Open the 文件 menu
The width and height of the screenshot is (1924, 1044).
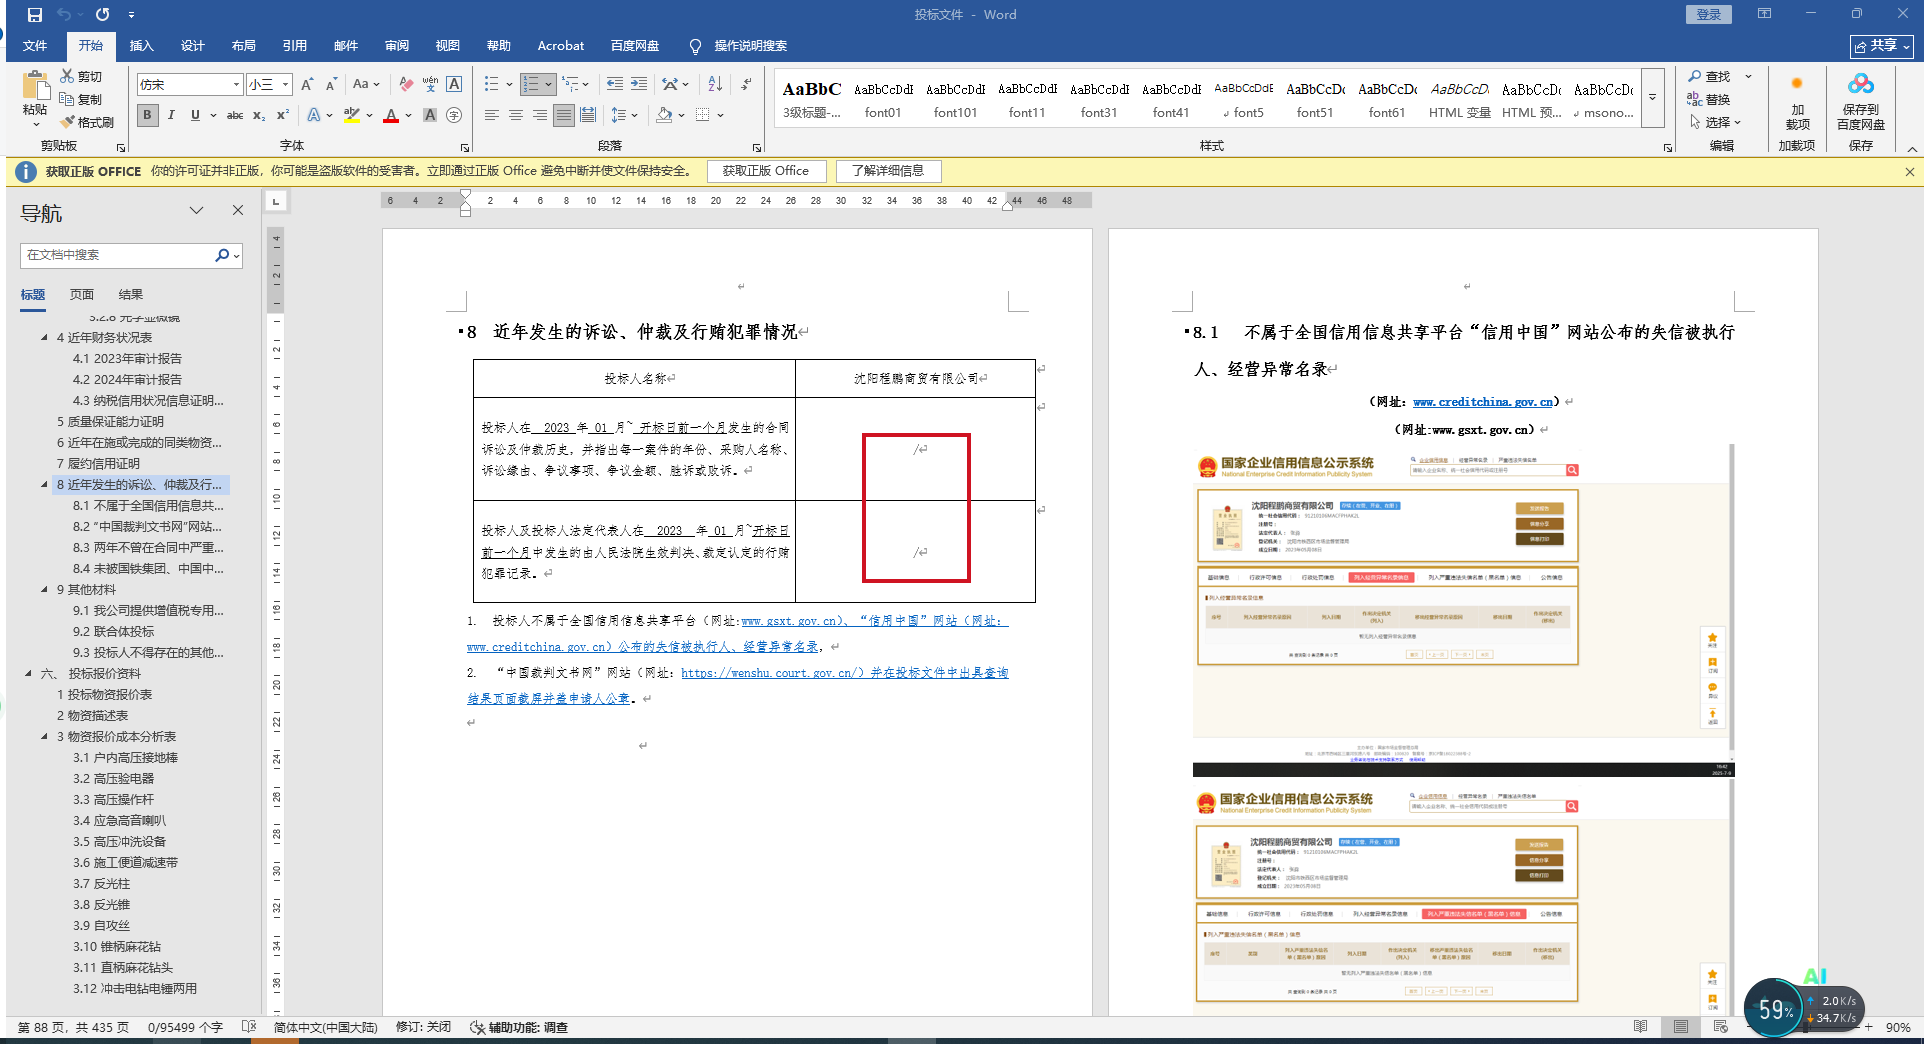[35, 46]
